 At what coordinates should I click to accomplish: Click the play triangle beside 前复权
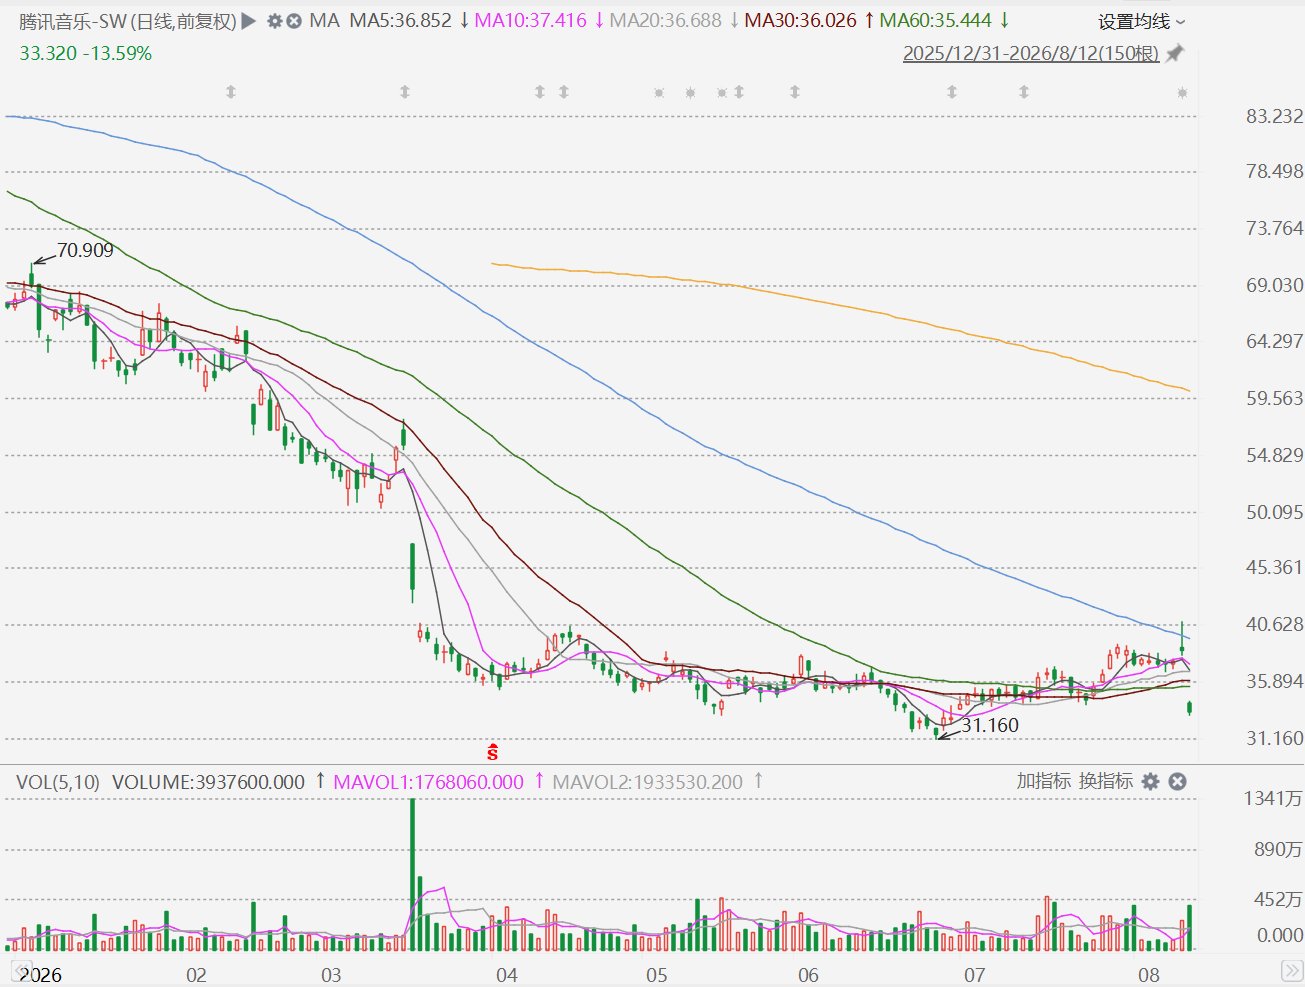(249, 20)
